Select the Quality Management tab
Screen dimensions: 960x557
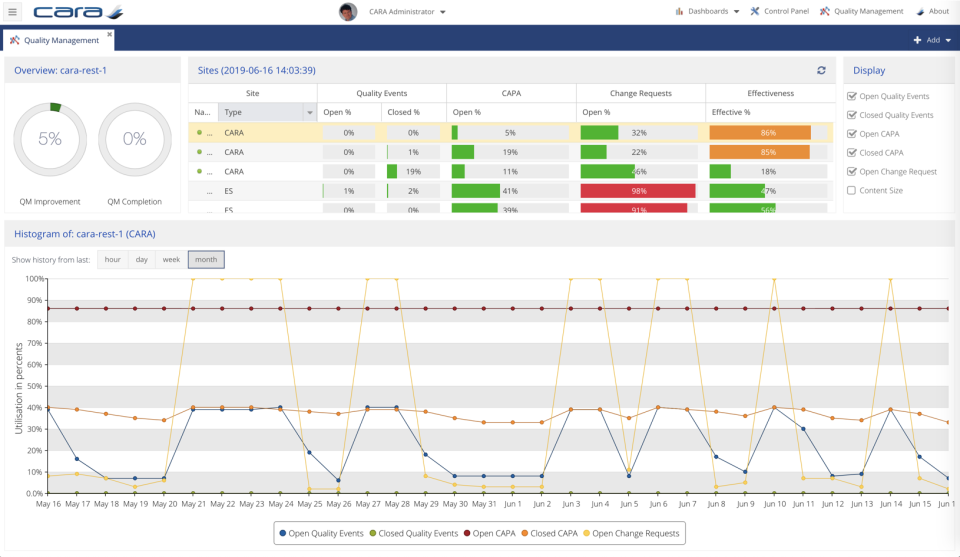click(x=59, y=40)
